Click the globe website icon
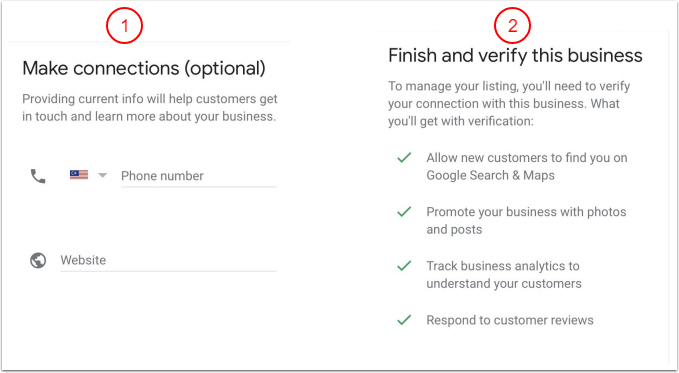This screenshot has width=679, height=373. pos(38,260)
